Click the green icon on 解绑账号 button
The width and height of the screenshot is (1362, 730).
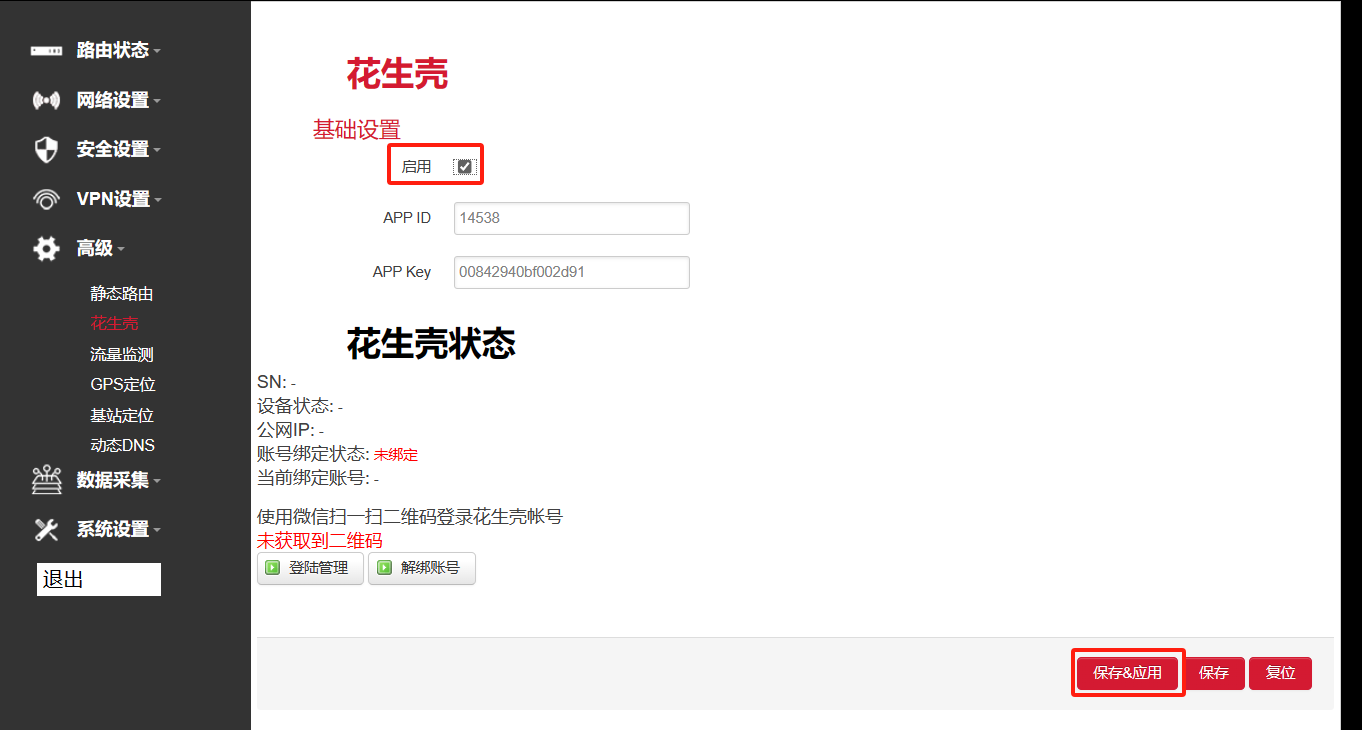(x=385, y=568)
